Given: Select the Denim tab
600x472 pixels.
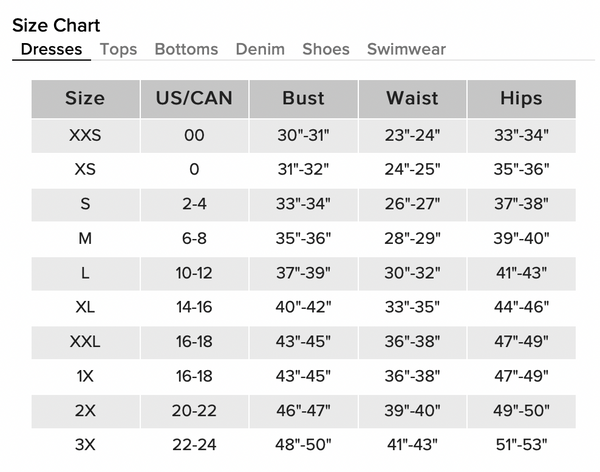Looking at the screenshot, I should [260, 49].
